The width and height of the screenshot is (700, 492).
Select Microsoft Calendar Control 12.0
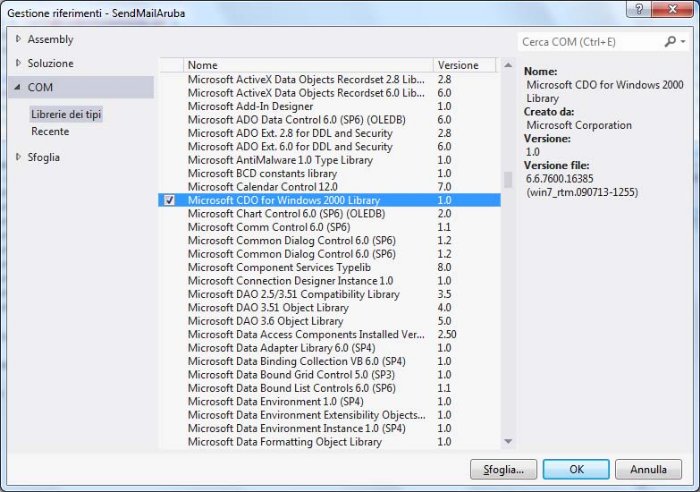pyautogui.click(x=329, y=187)
